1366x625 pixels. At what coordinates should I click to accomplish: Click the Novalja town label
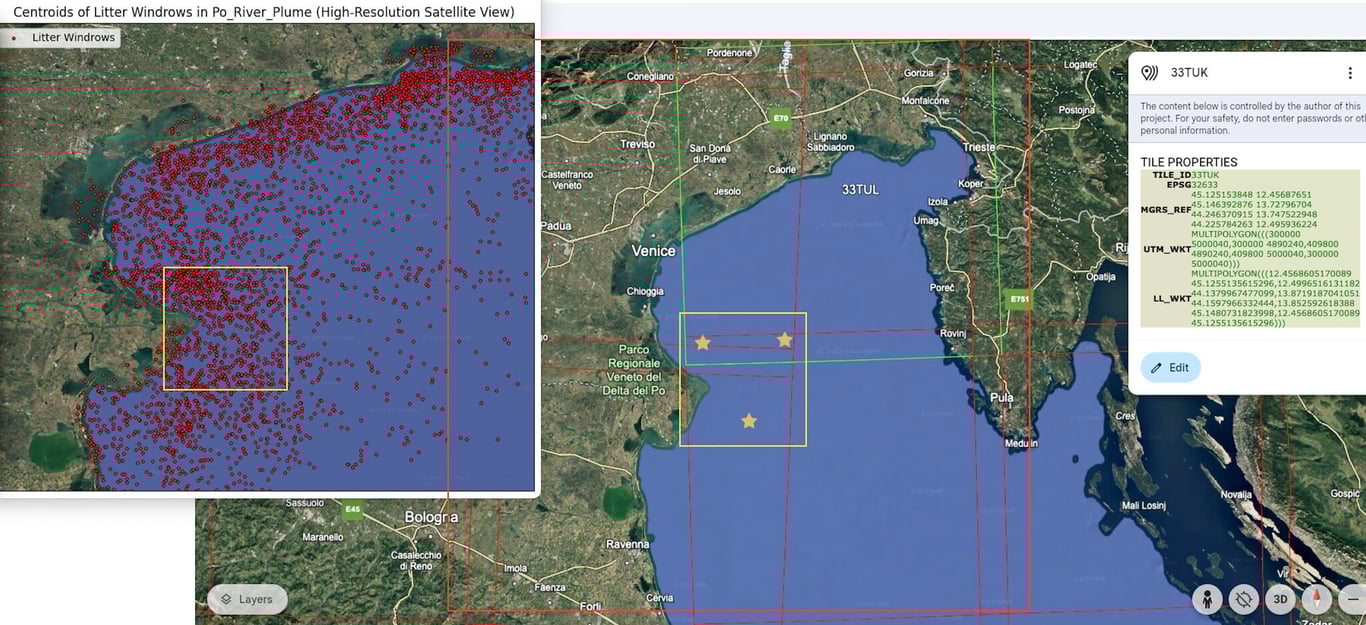tap(1236, 495)
